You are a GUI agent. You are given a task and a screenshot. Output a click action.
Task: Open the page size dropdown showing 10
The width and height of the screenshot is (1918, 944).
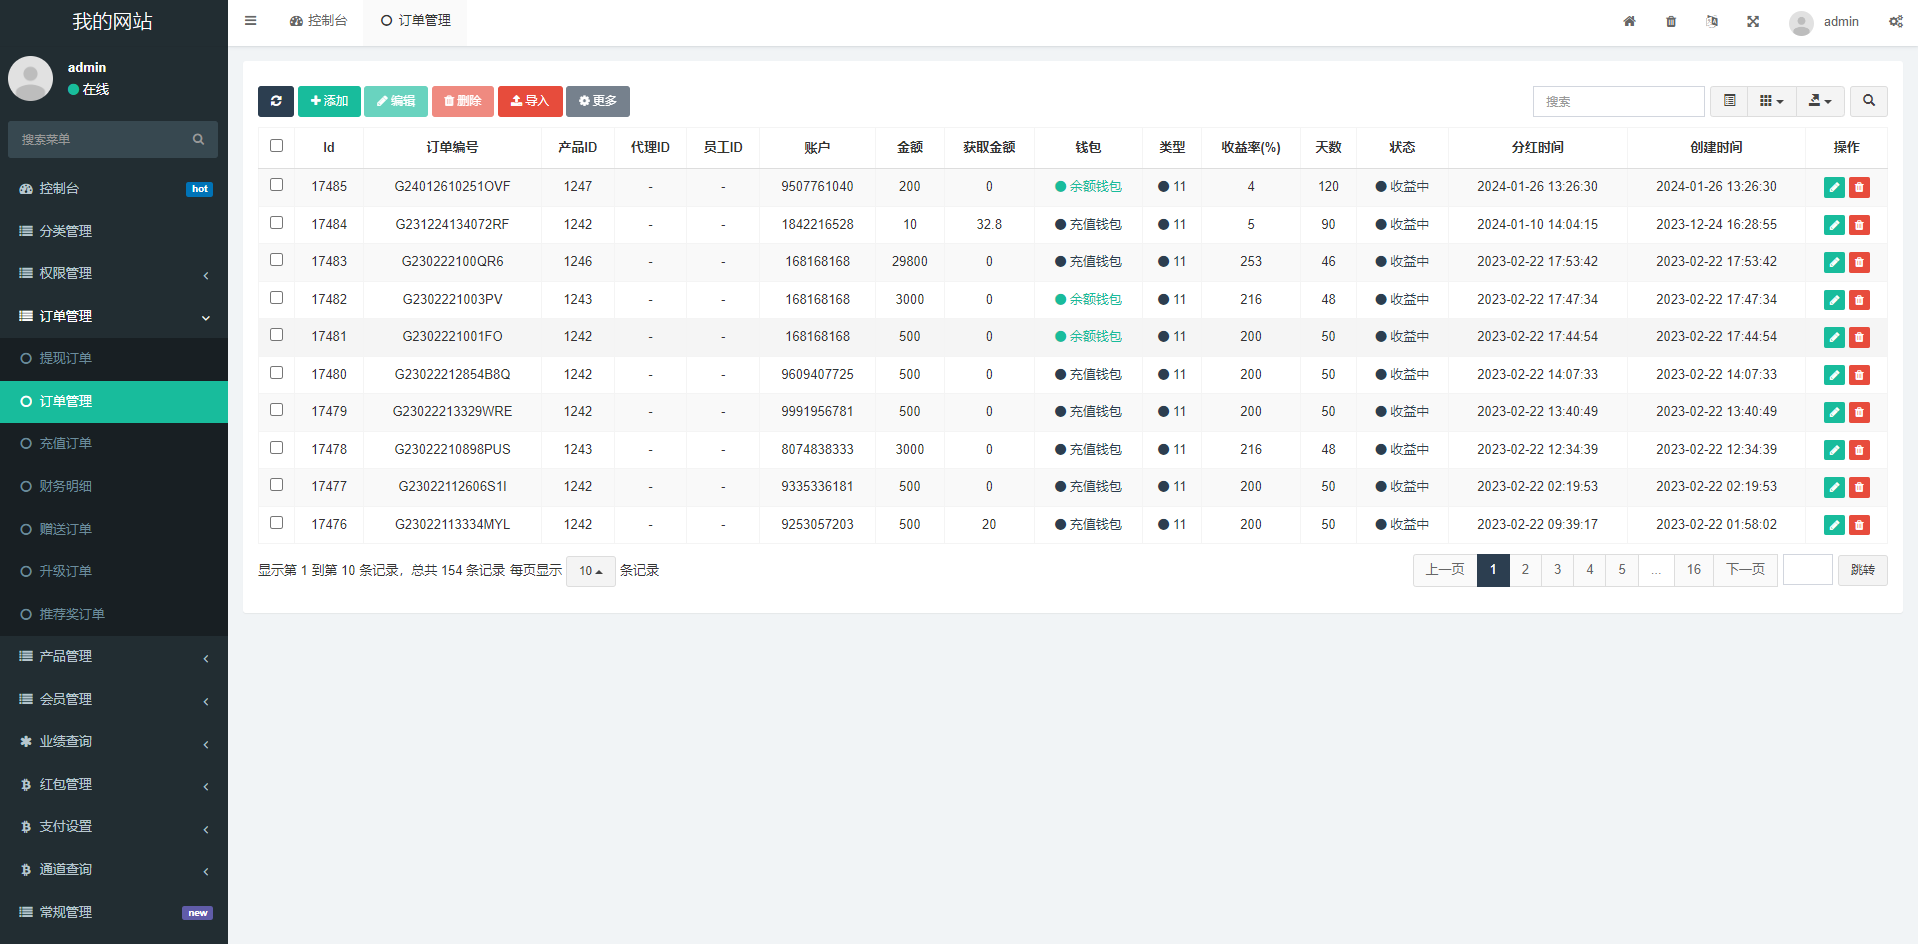pyautogui.click(x=590, y=571)
